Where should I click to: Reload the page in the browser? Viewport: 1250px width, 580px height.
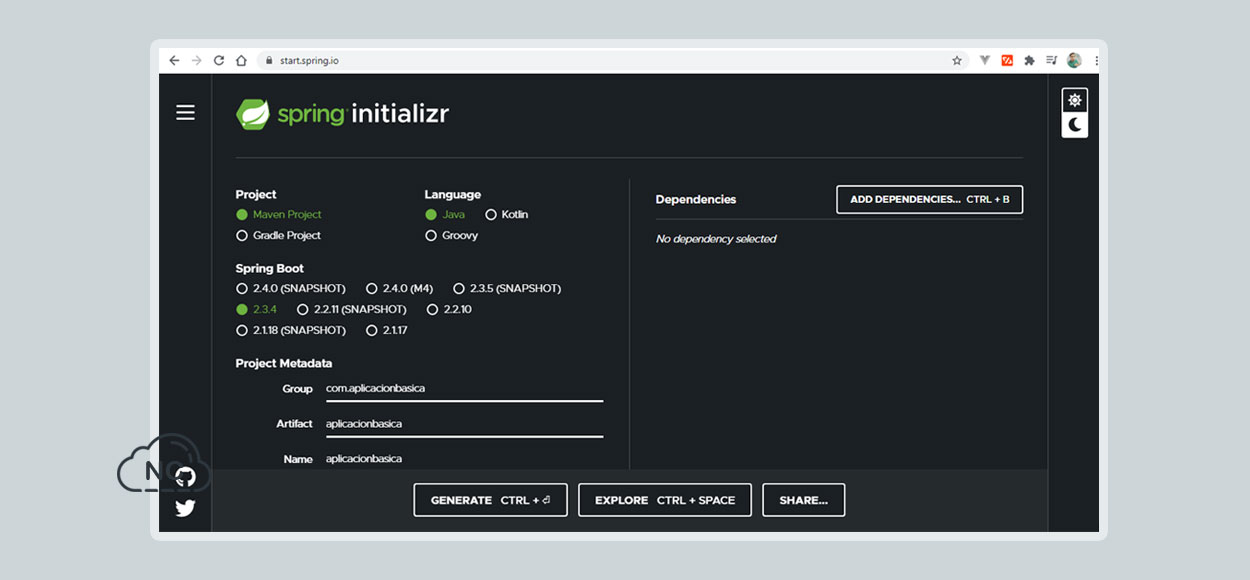pyautogui.click(x=219, y=60)
